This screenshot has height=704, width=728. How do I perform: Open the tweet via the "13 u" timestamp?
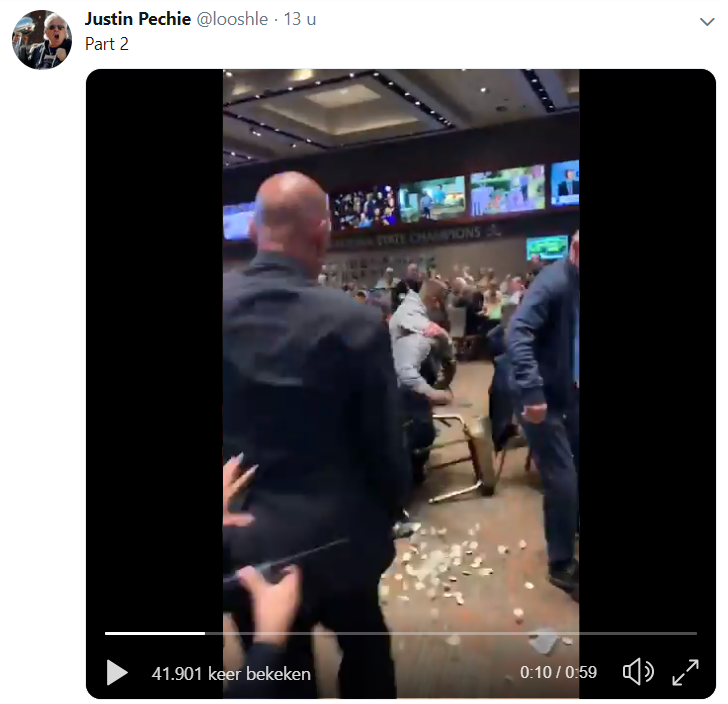click(x=300, y=19)
